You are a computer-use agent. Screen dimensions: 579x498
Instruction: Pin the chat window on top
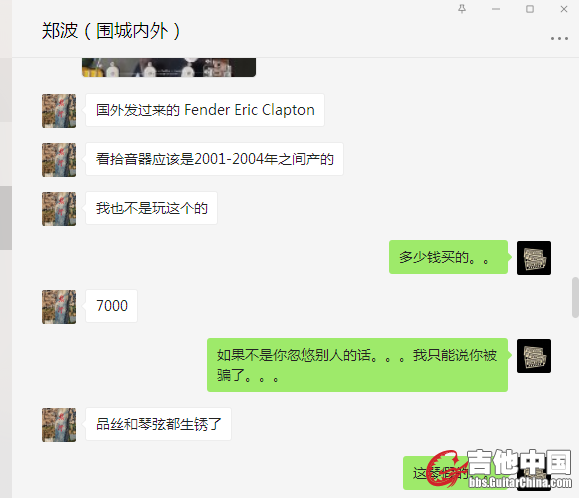click(462, 9)
